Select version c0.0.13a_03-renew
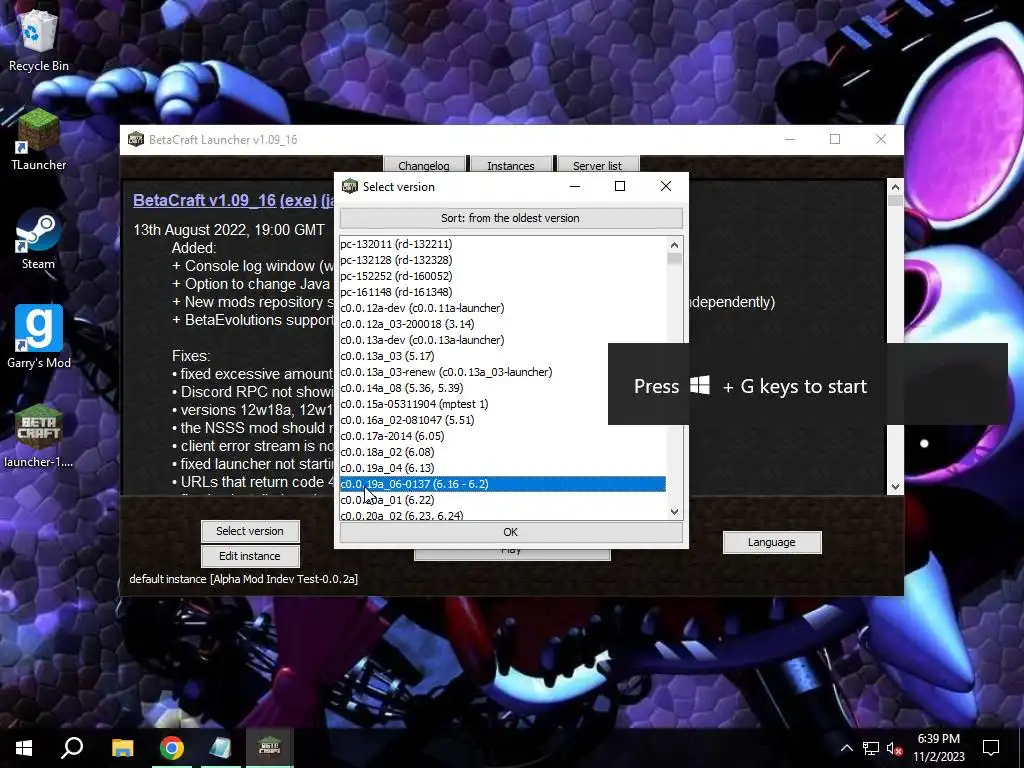The image size is (1024, 768). pyautogui.click(x=502, y=372)
